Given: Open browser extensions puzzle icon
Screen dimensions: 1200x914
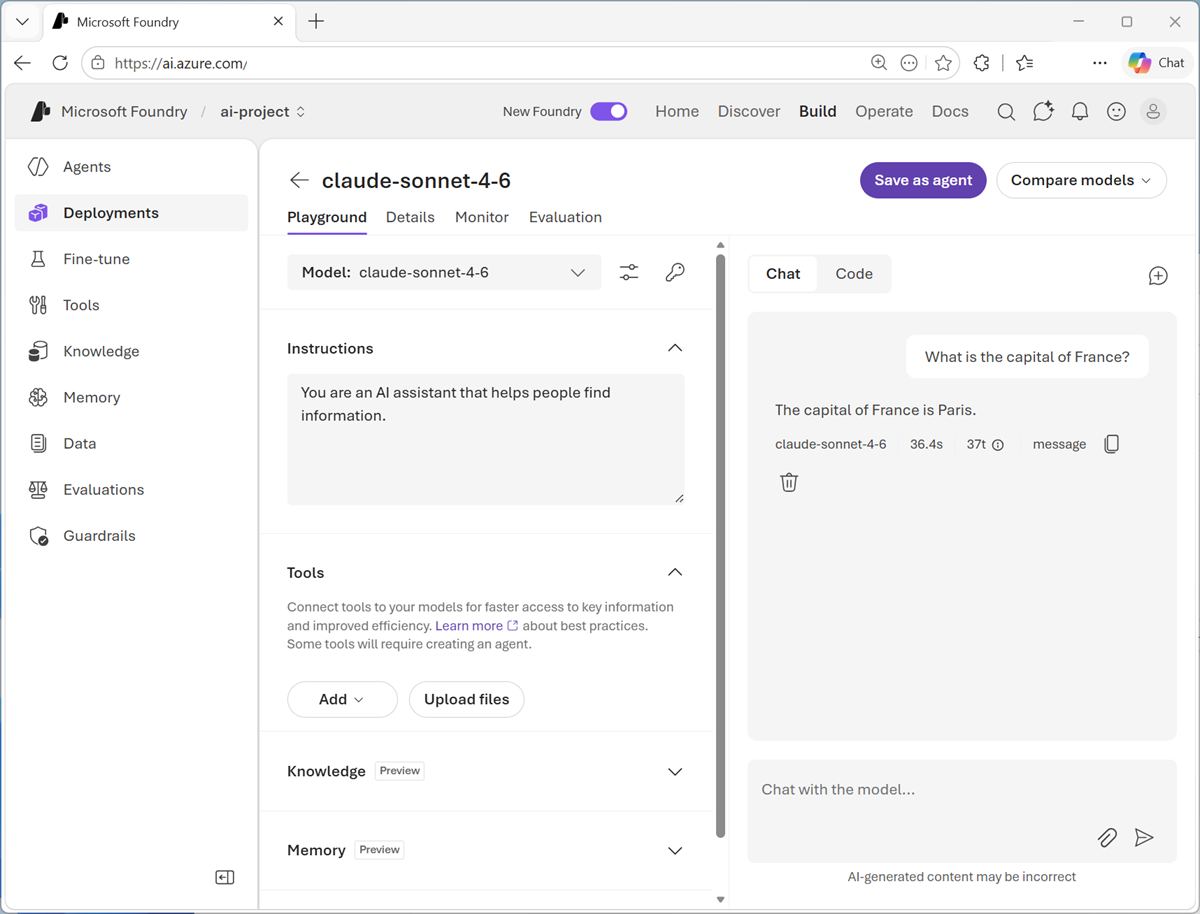Looking at the screenshot, I should click(x=982, y=63).
